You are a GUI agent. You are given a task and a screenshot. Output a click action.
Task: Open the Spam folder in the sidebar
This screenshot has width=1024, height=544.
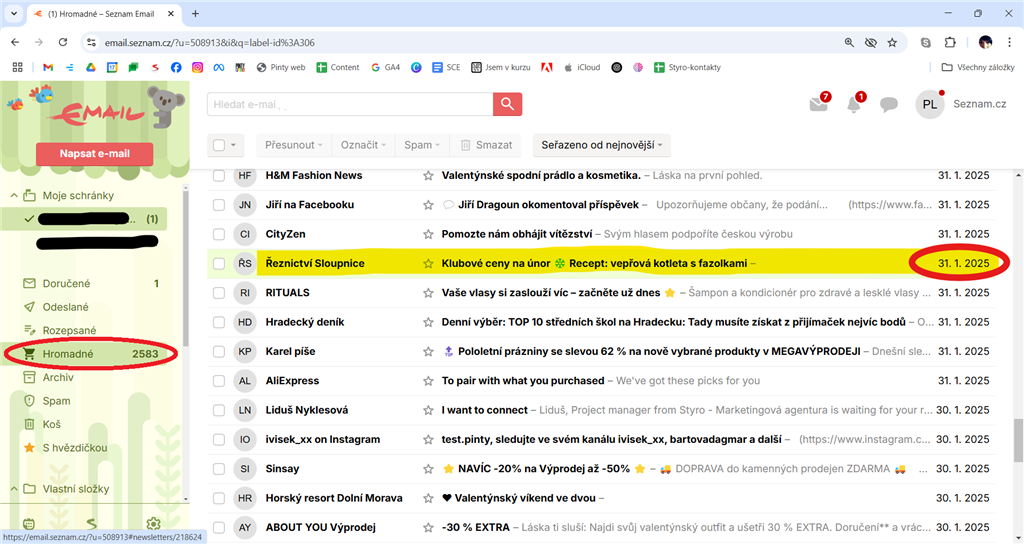(56, 401)
